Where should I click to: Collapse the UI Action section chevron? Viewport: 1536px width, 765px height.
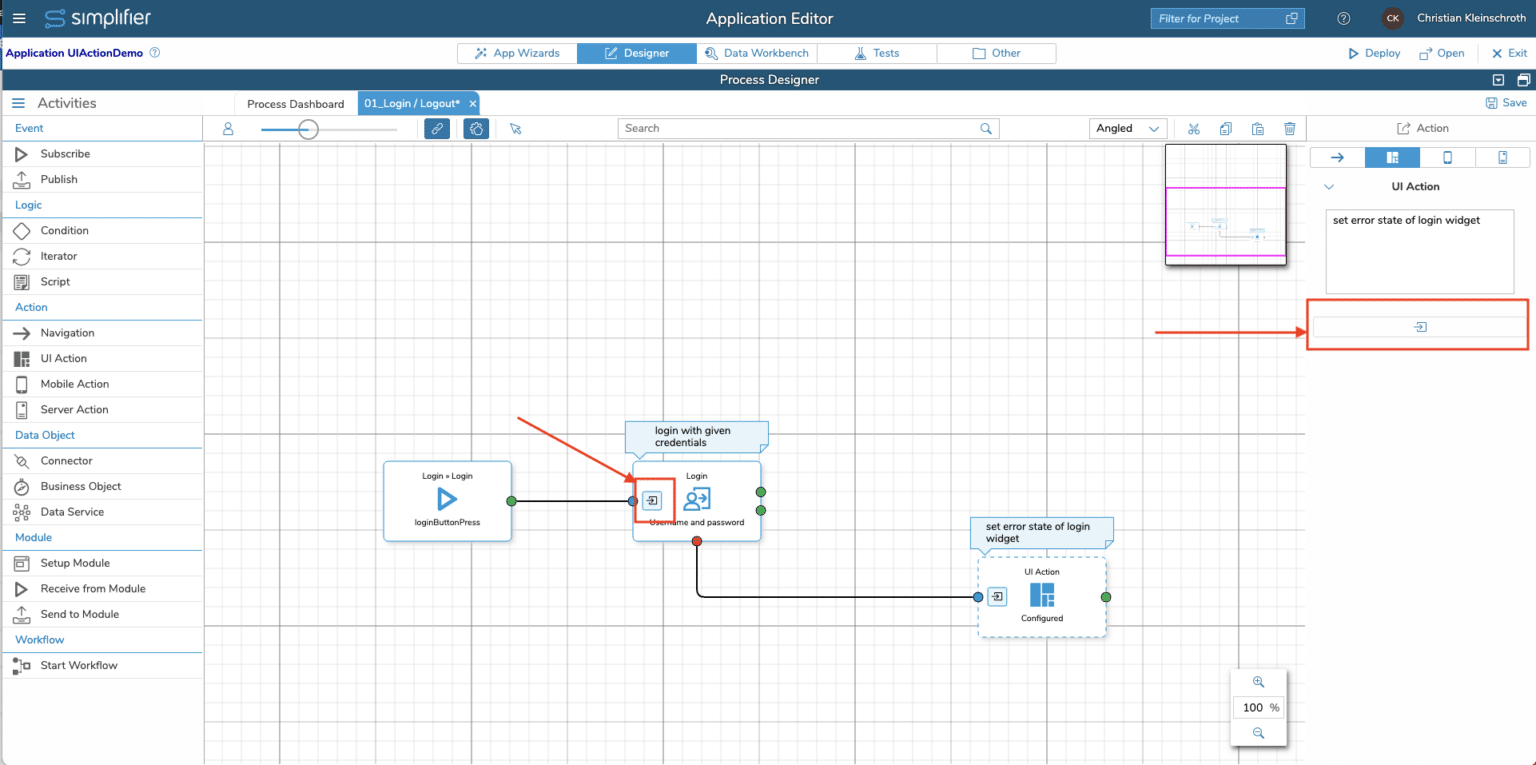[1329, 186]
